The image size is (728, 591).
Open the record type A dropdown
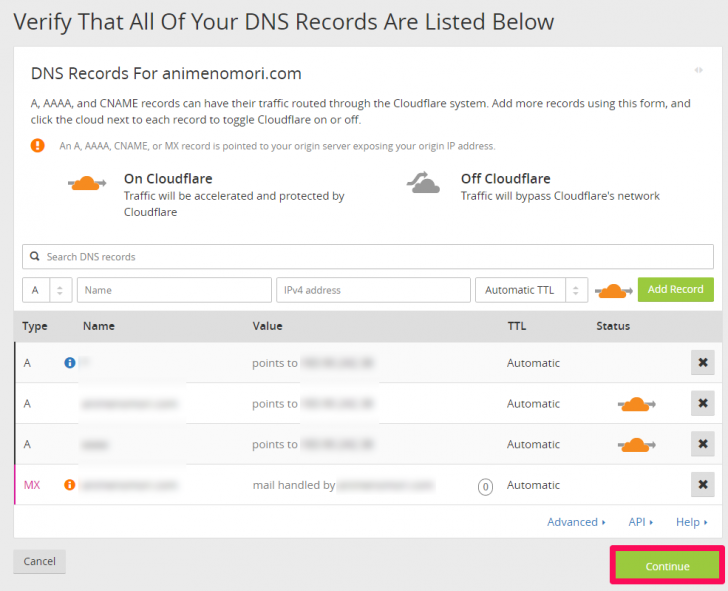tap(47, 290)
